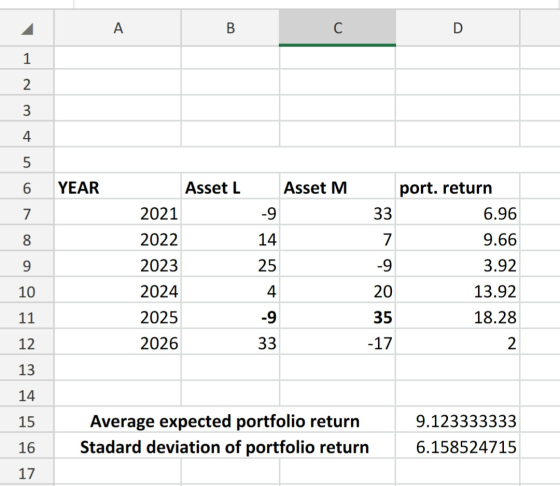Click the Select All corner triangle
Viewport: 560px width, 486px height.
click(x=27, y=29)
